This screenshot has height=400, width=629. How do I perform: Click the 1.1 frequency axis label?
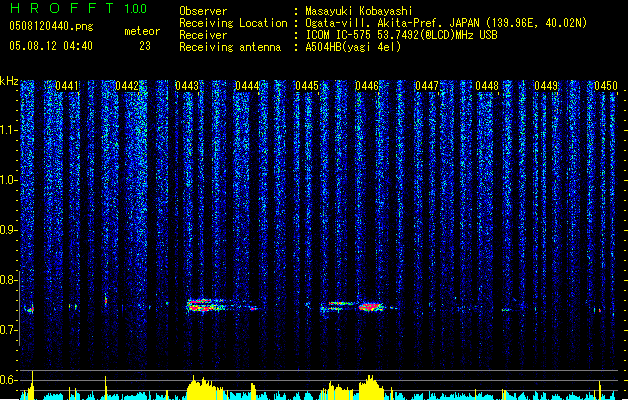tap(8, 130)
